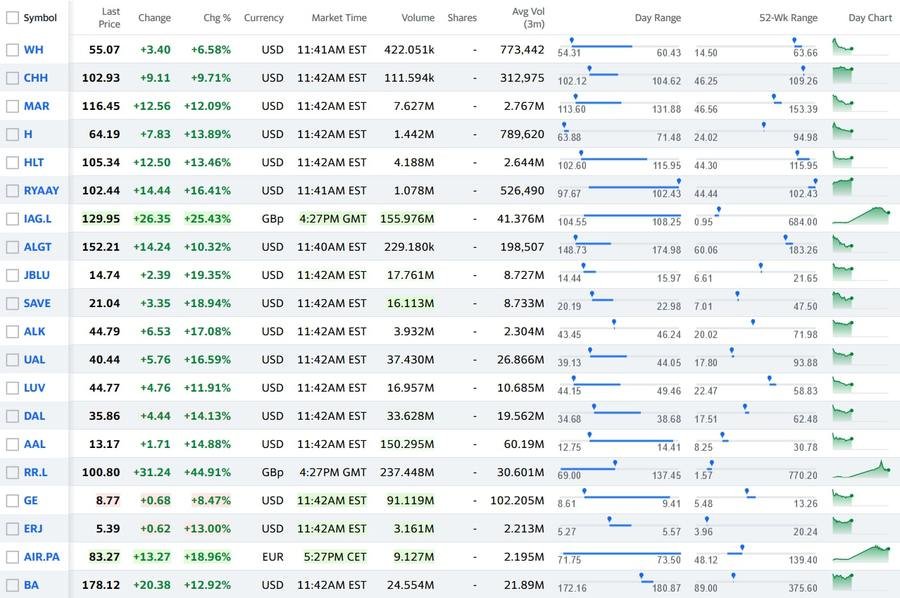The image size is (900, 598).
Task: Tick the checkbox for the DAL row
Action: pyautogui.click(x=12, y=416)
